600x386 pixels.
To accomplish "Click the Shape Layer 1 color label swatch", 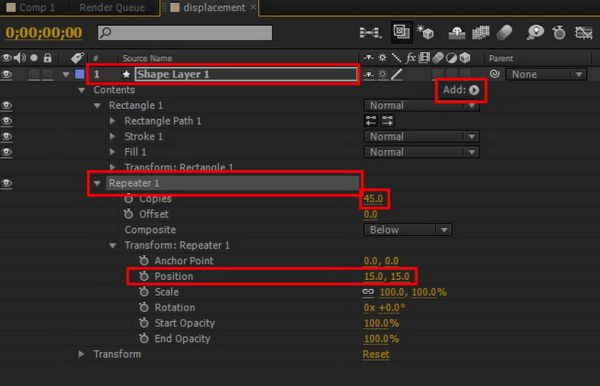I will click(80, 74).
